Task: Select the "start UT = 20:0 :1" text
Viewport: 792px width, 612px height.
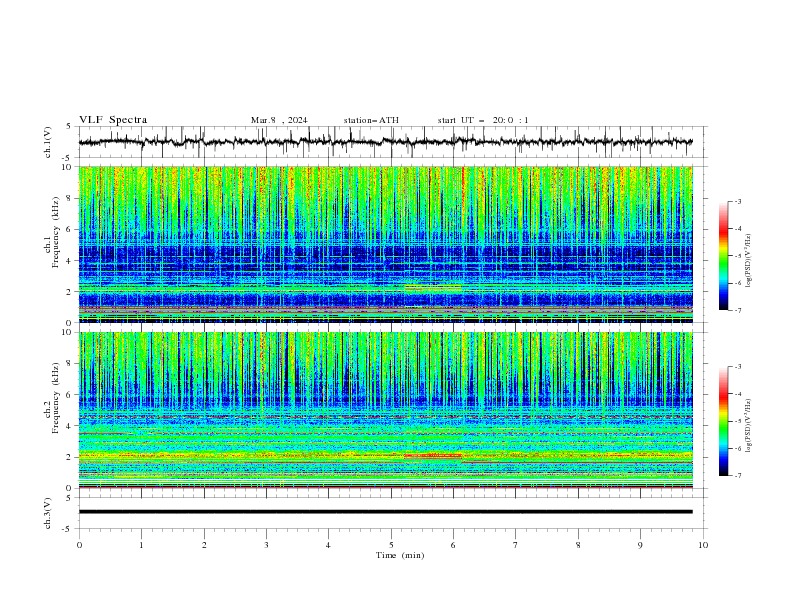Action: [x=483, y=120]
